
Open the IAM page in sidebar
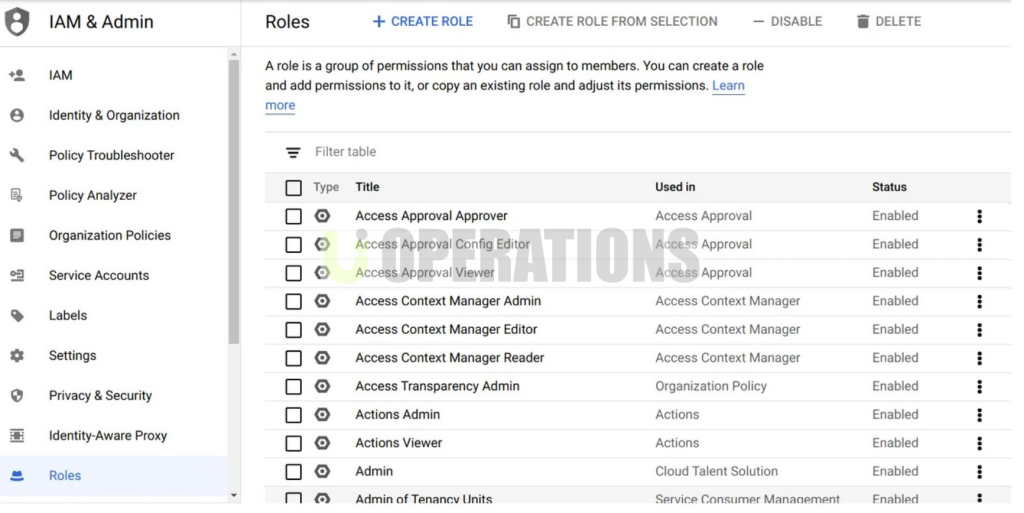pyautogui.click(x=114, y=75)
